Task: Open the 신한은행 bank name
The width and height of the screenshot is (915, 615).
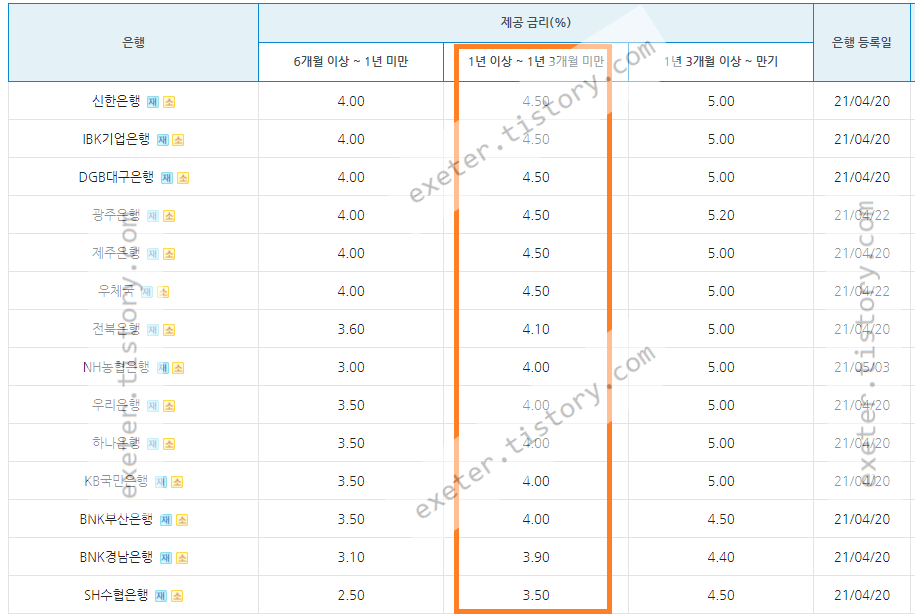Action: [x=116, y=101]
